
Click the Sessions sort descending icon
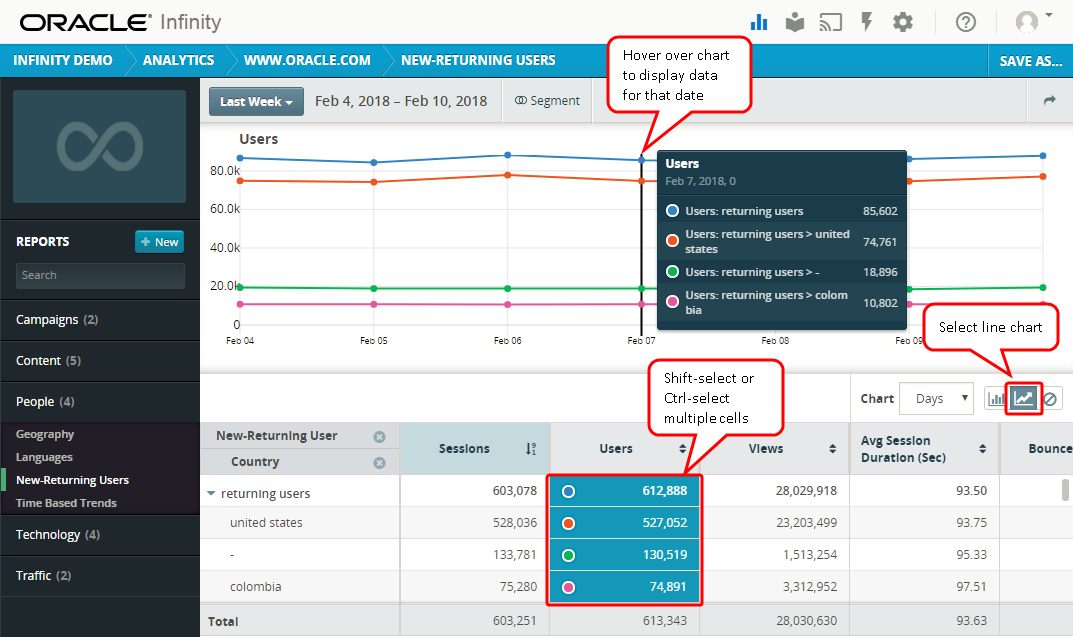531,449
